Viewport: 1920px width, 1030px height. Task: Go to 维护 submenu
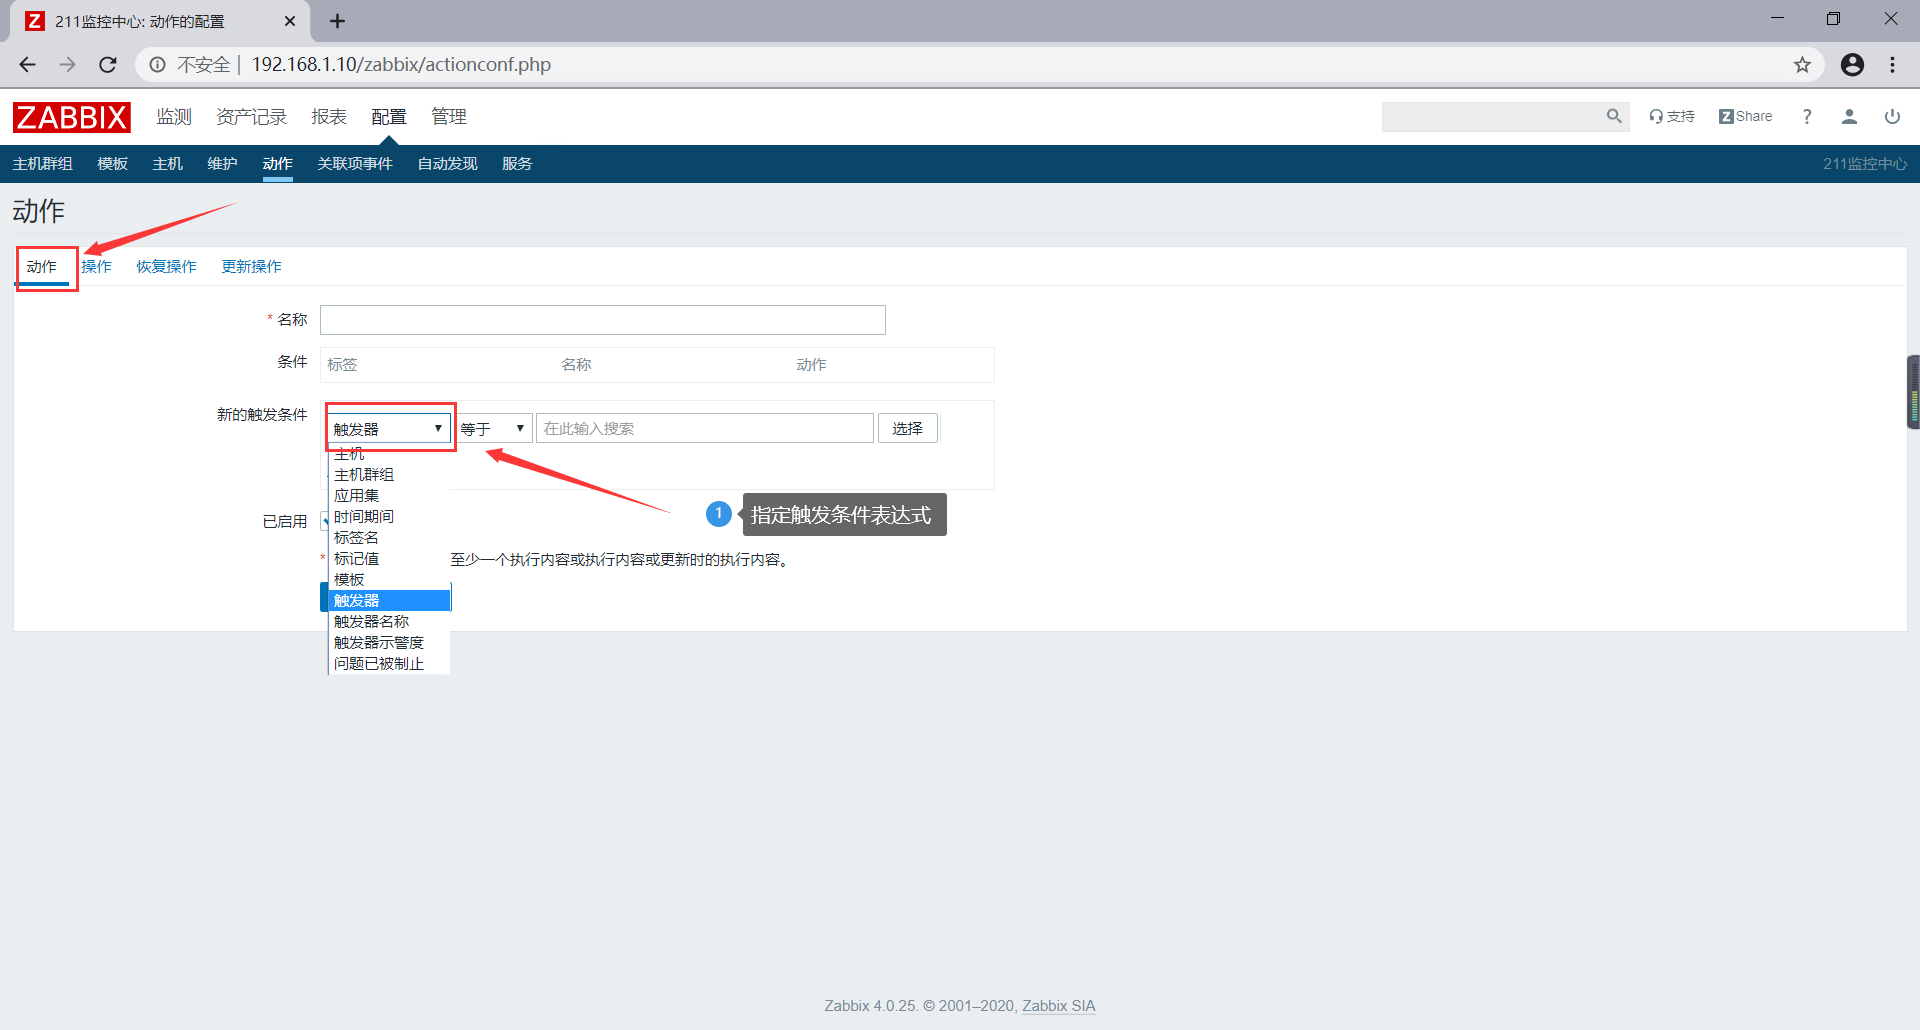tap(222, 164)
